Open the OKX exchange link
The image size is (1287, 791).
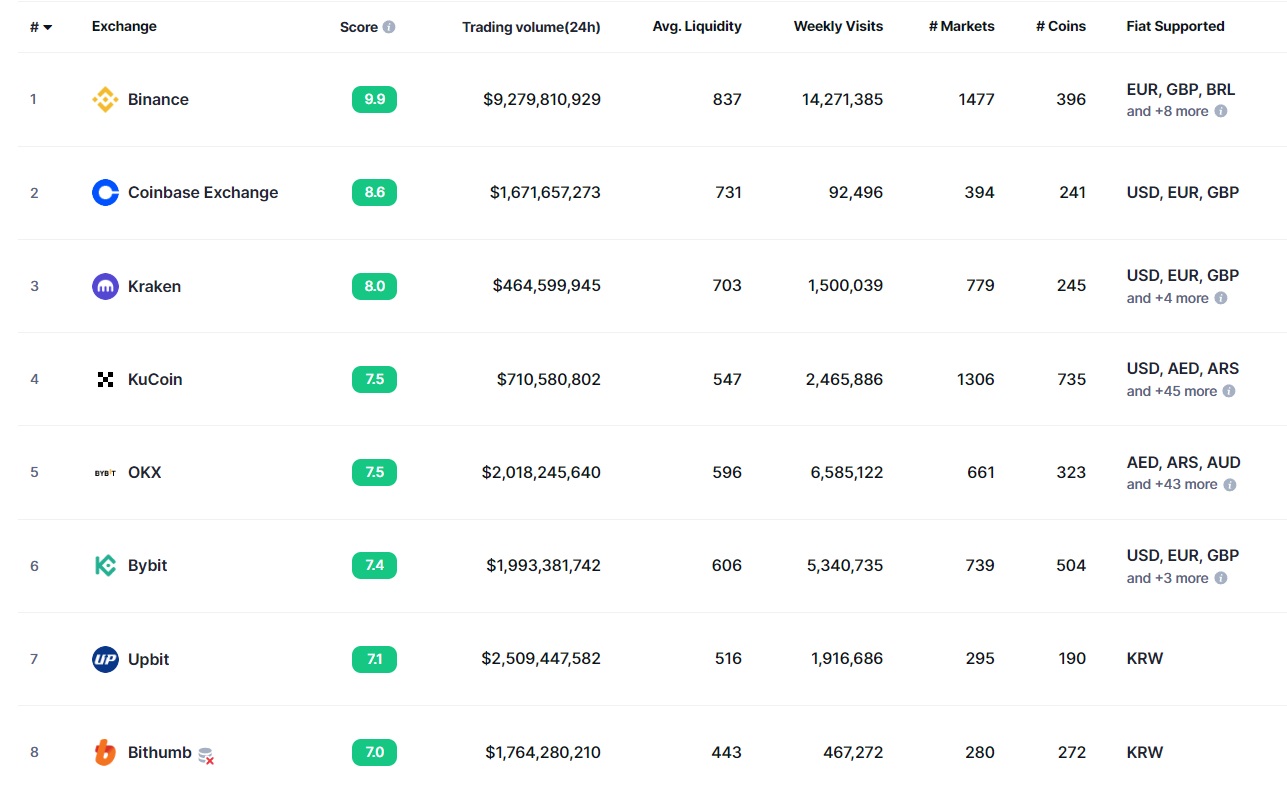[144, 472]
